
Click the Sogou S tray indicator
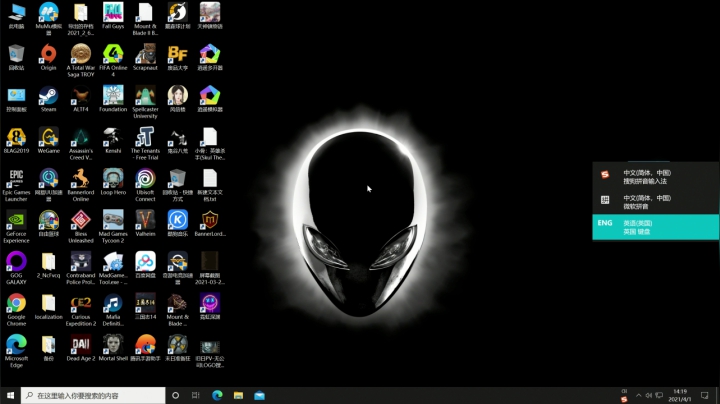(x=624, y=399)
